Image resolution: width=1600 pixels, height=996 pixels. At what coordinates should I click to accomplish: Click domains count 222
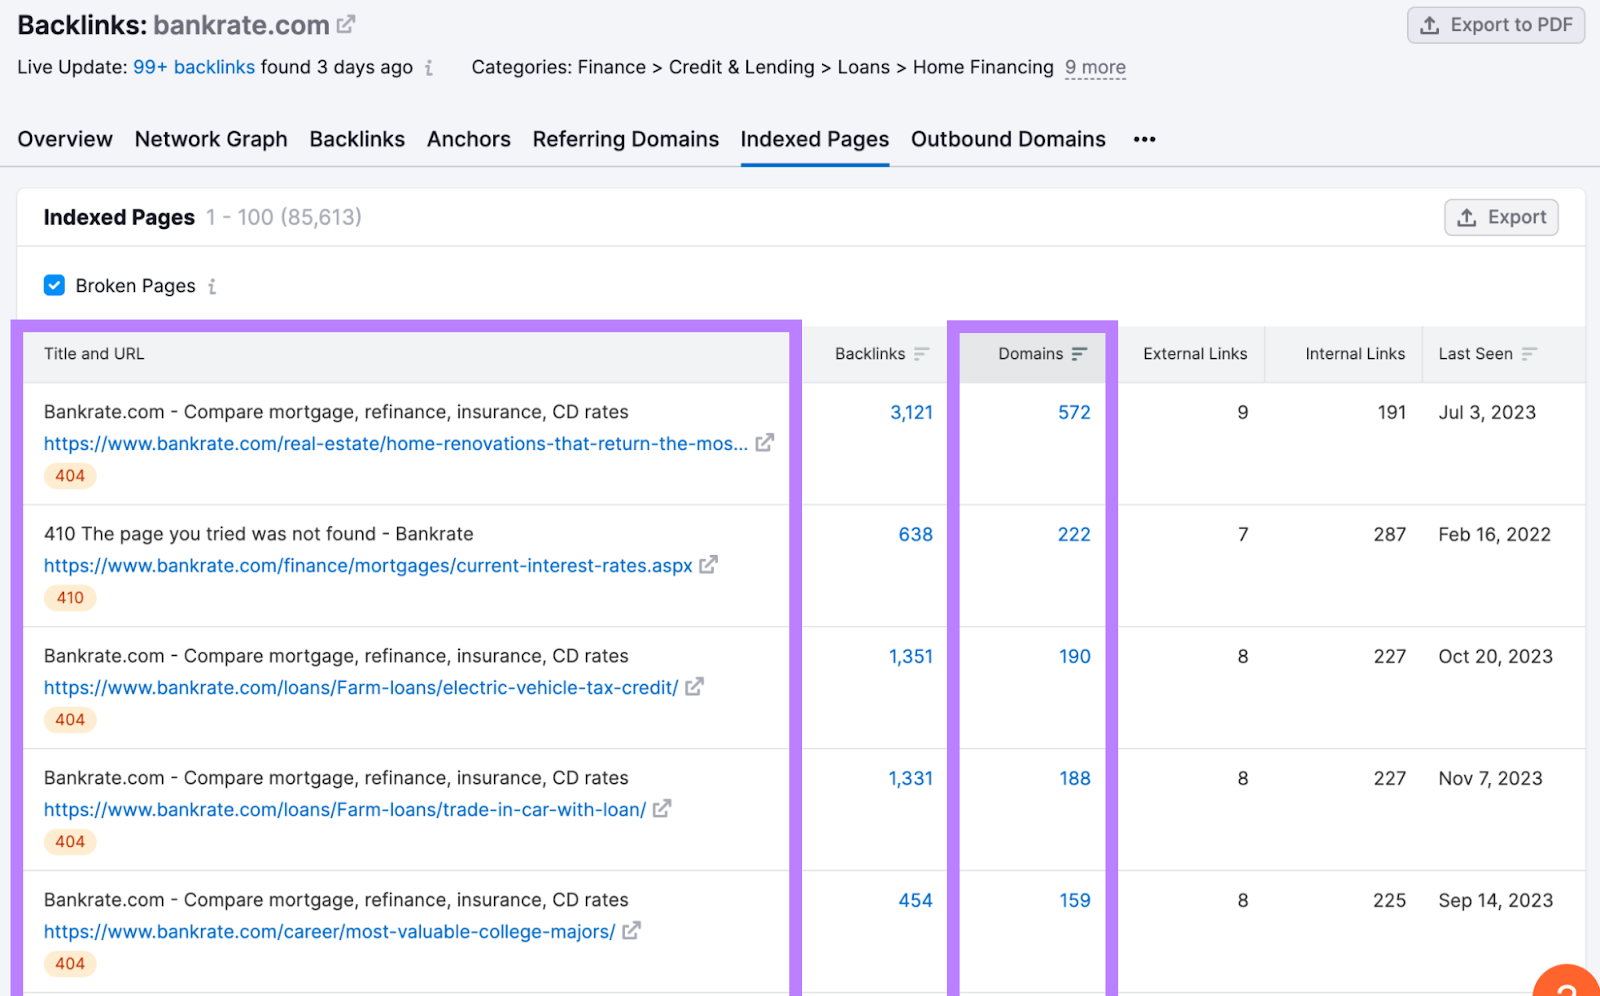tap(1074, 534)
